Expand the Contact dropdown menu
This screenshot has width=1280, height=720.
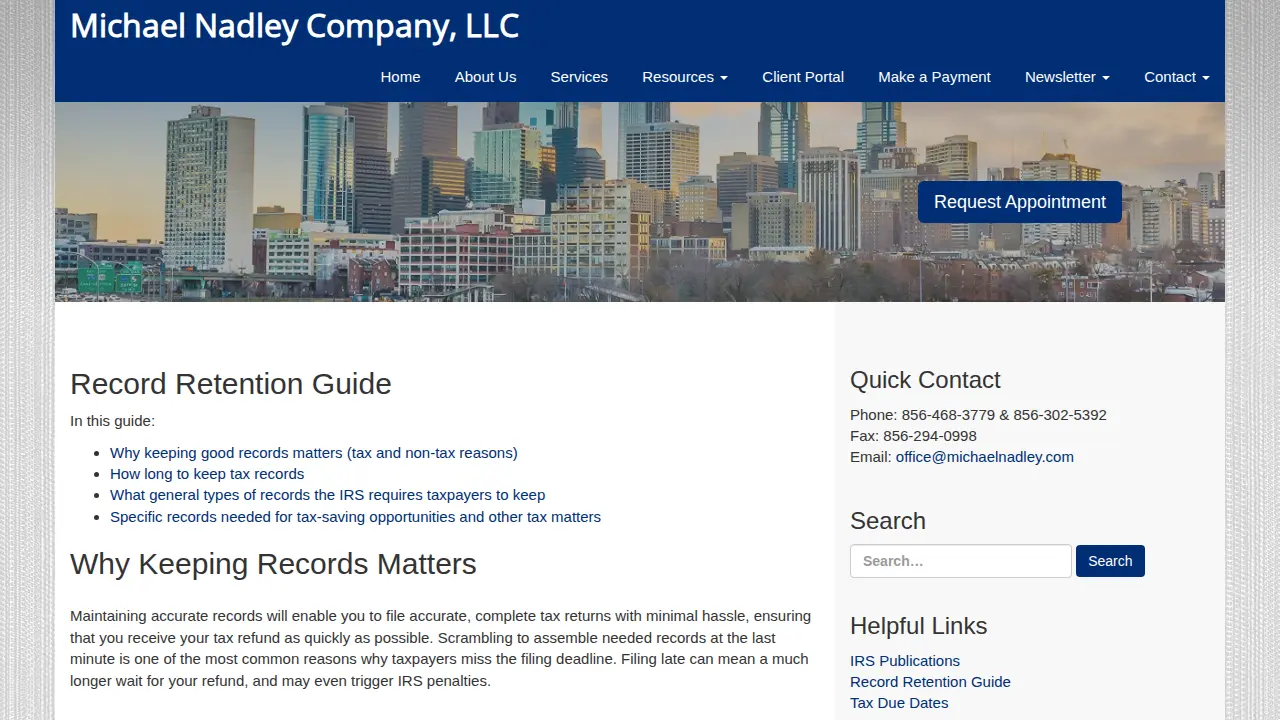coord(1177,77)
